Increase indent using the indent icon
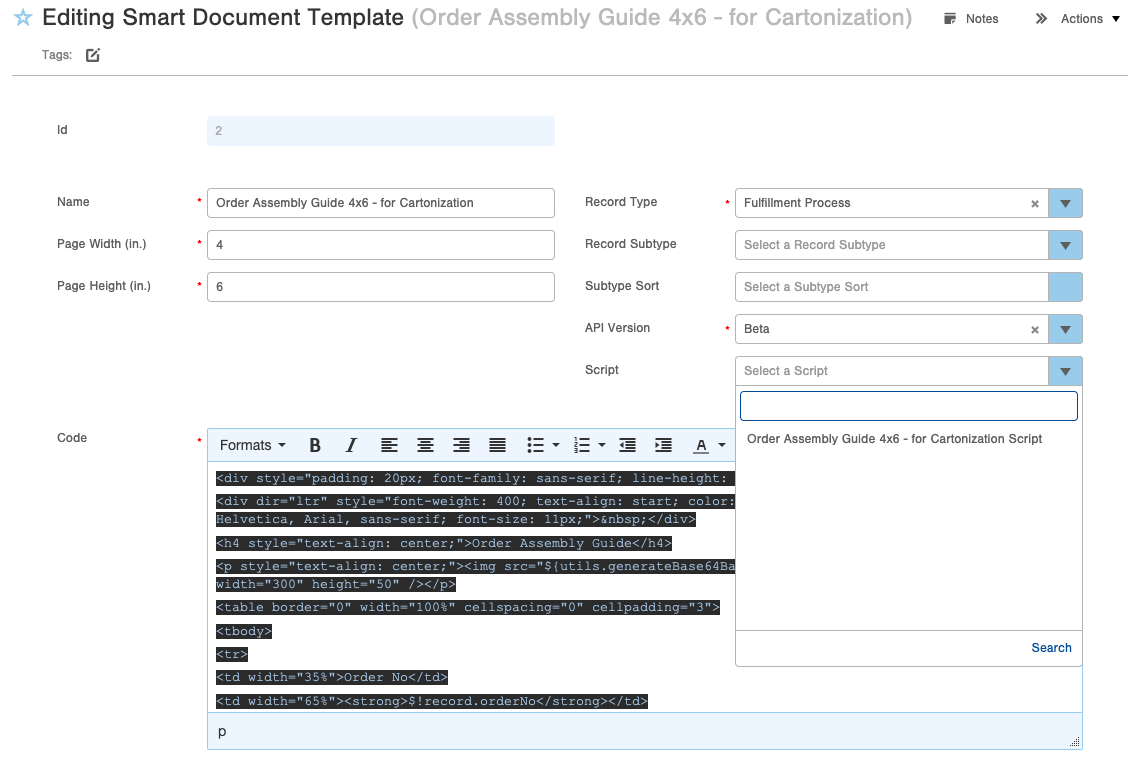 [663, 445]
